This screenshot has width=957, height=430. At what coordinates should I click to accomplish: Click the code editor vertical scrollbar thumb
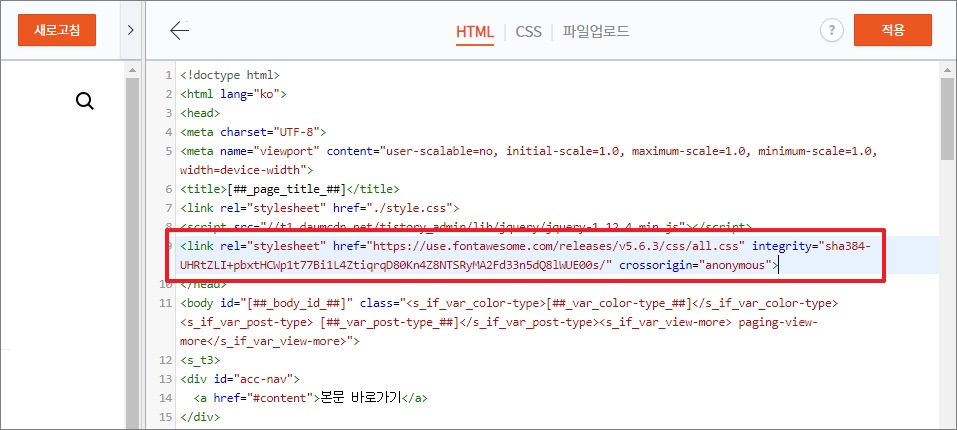947,118
